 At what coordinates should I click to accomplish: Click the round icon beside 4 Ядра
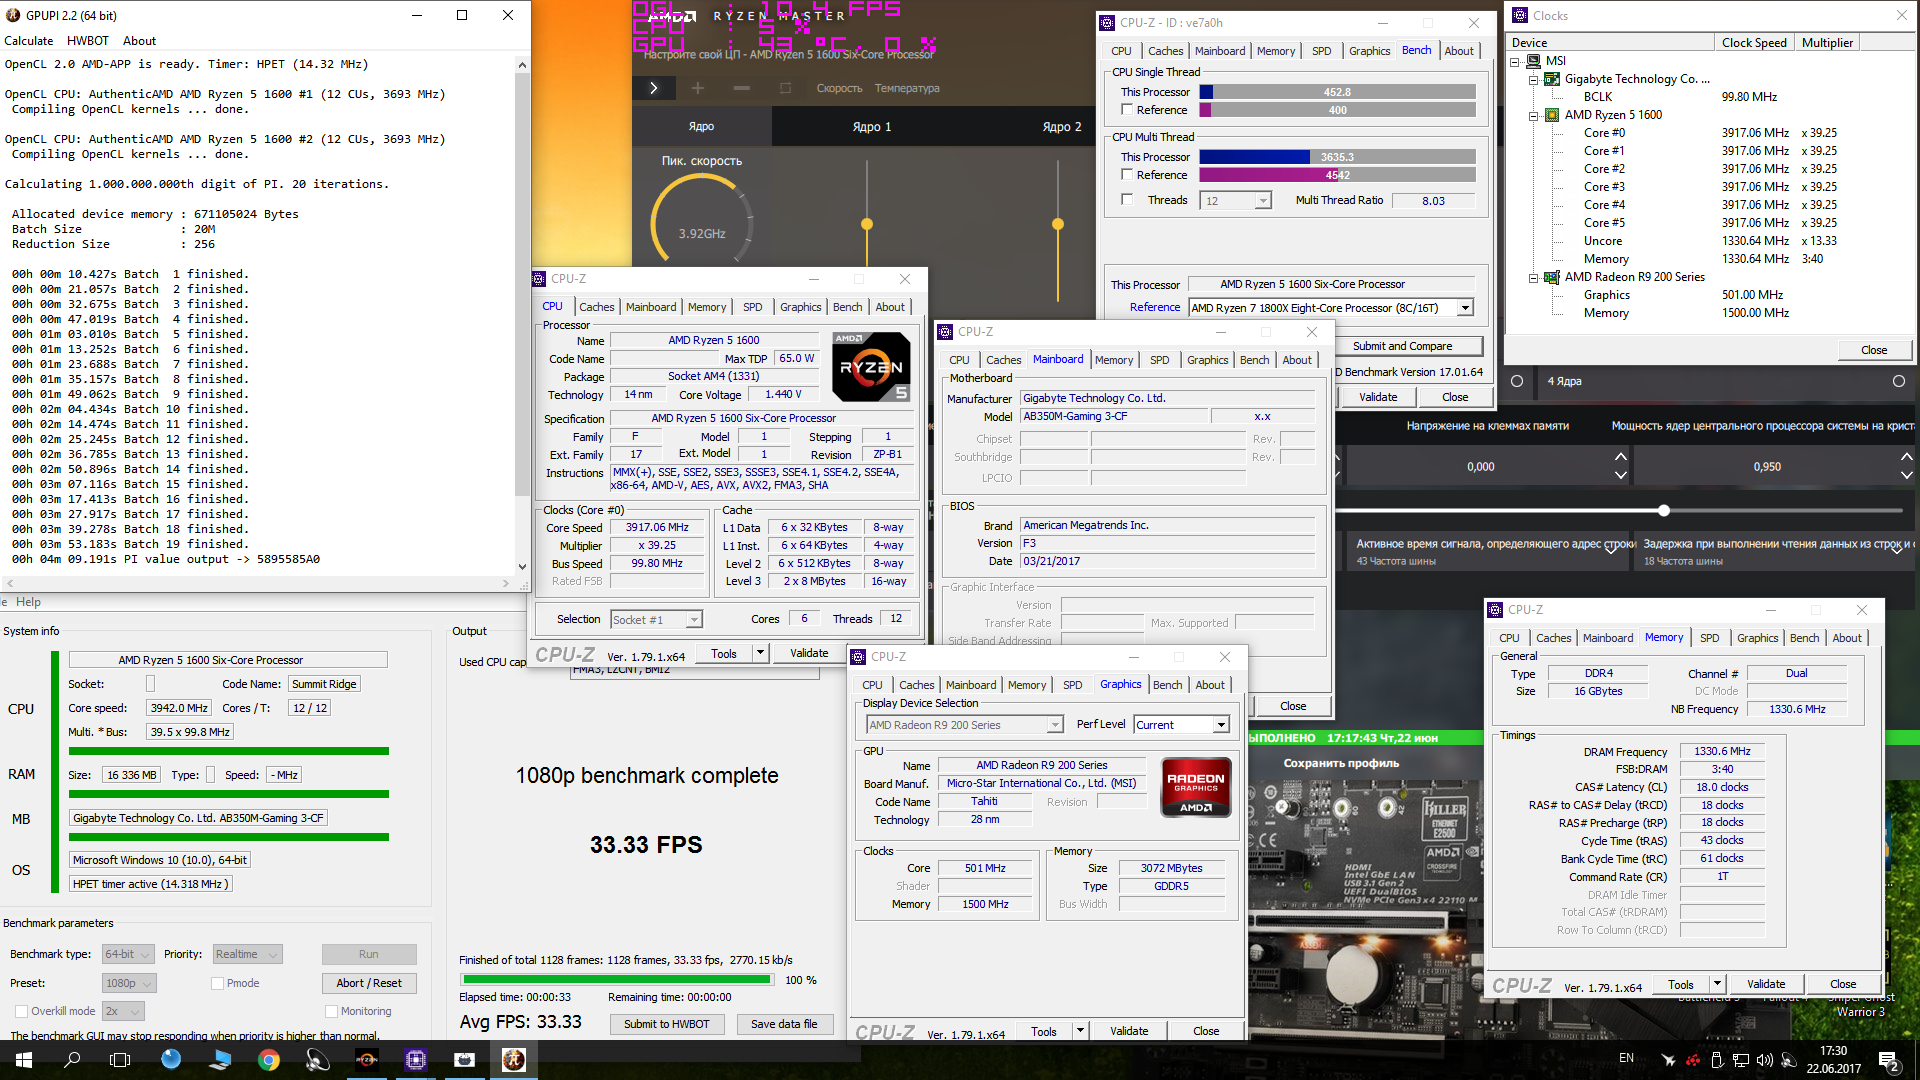(1517, 381)
